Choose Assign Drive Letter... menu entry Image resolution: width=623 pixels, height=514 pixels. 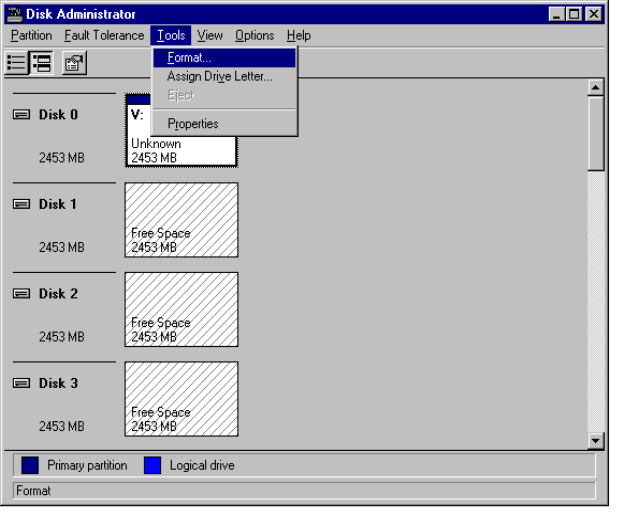tap(219, 76)
